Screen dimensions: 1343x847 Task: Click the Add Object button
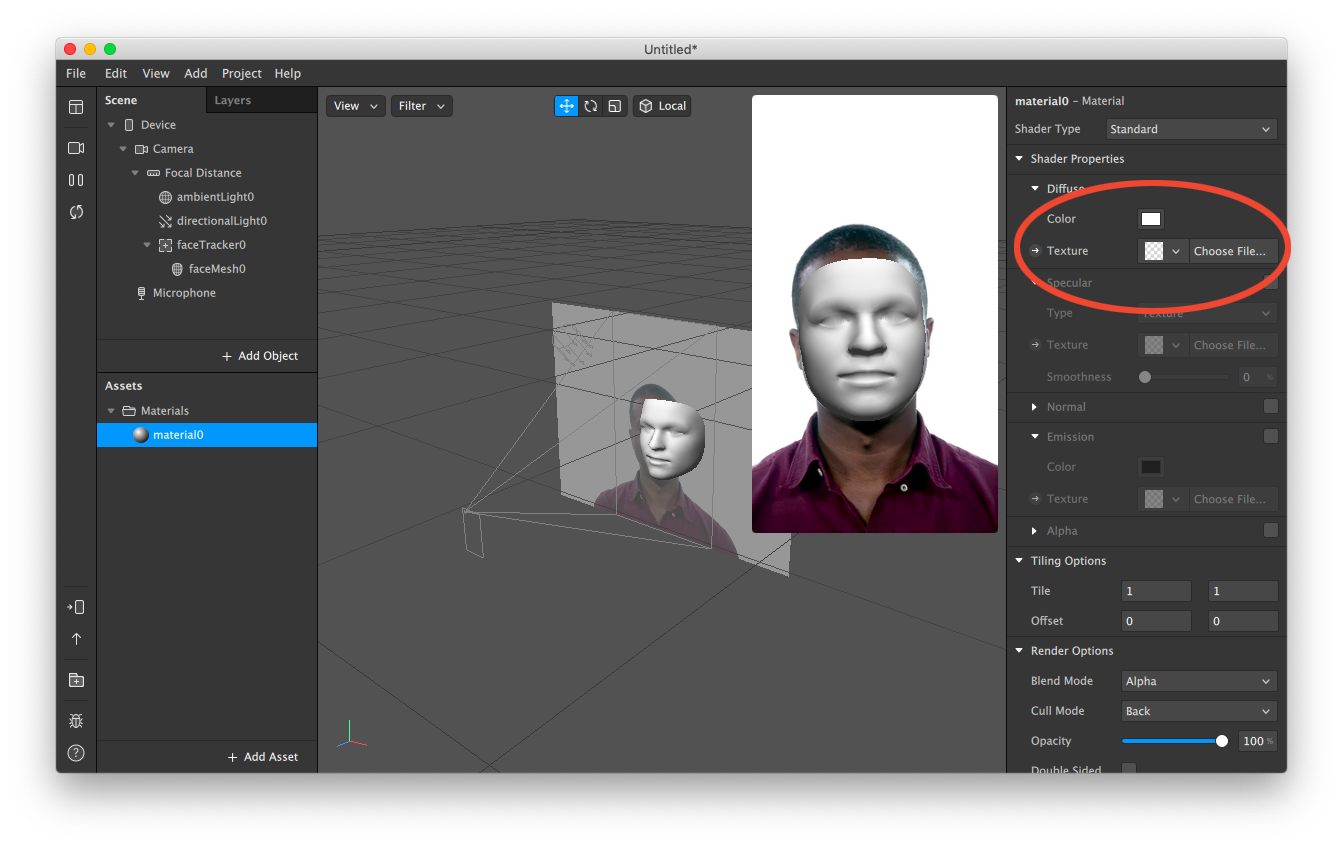coord(260,356)
